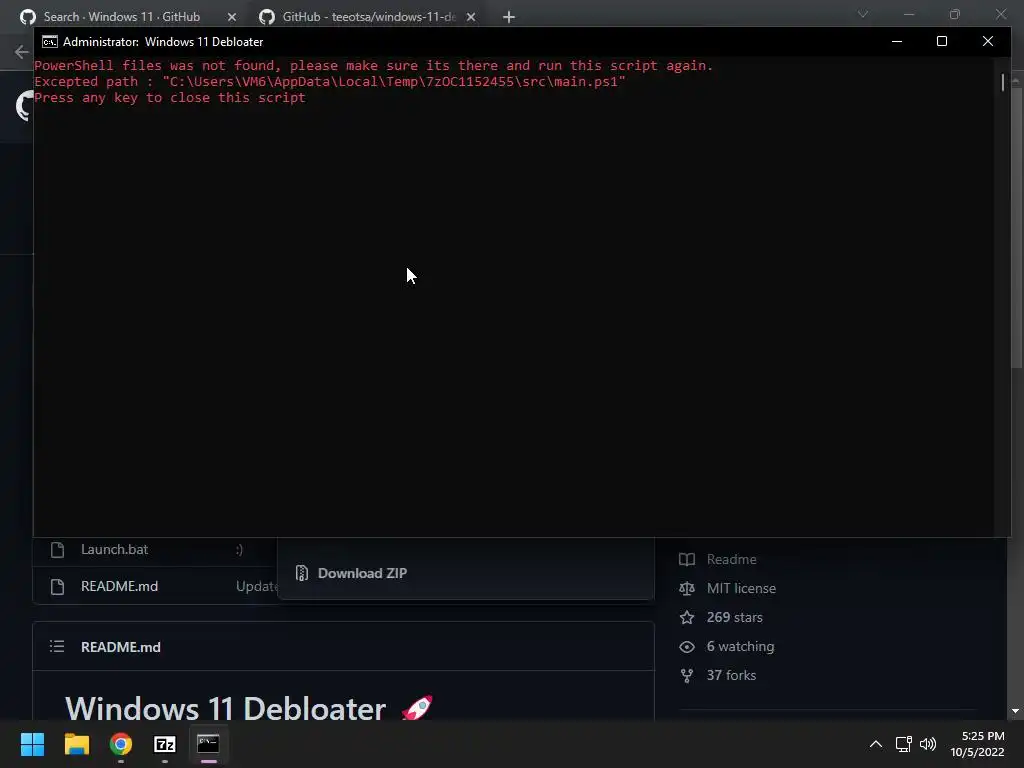
Task: Open a new Chrome tab
Action: point(509,17)
